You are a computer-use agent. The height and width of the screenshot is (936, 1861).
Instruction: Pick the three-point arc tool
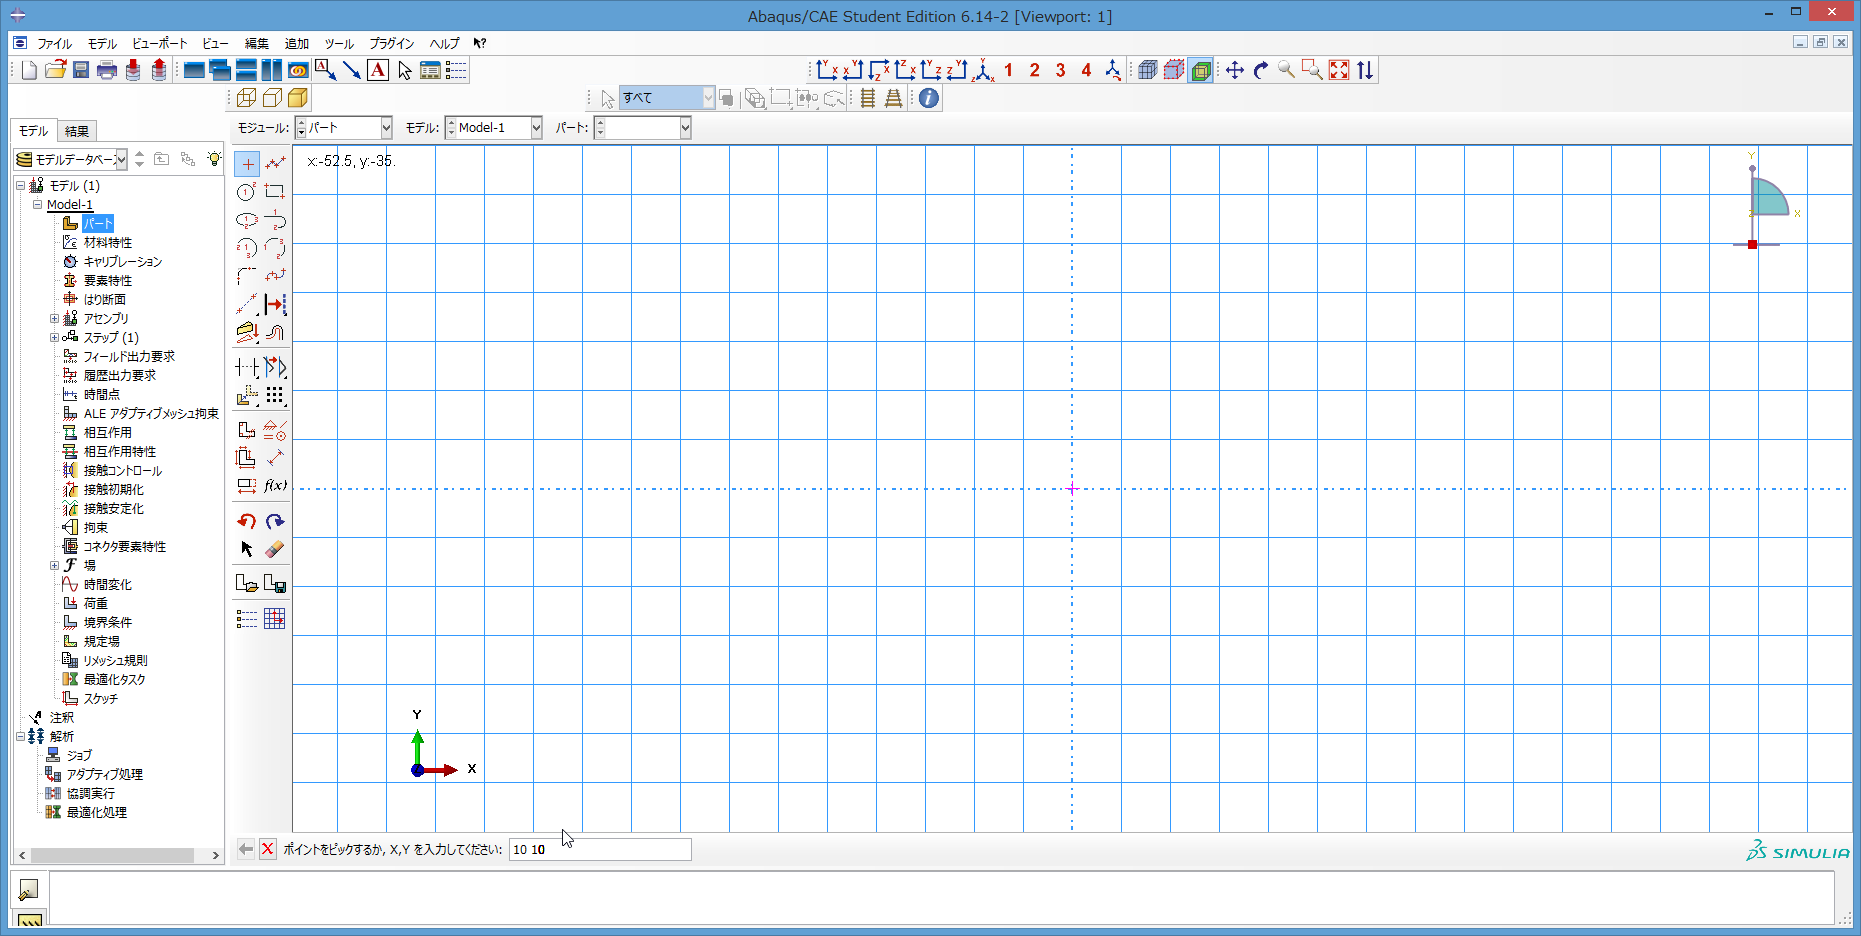275,248
